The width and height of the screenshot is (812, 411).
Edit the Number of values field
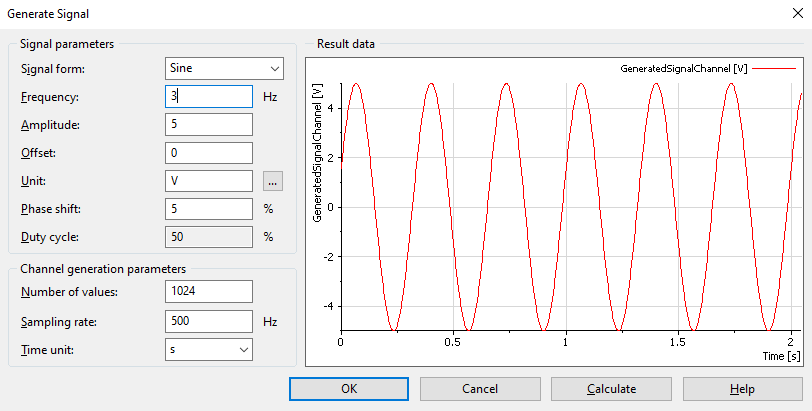208,292
